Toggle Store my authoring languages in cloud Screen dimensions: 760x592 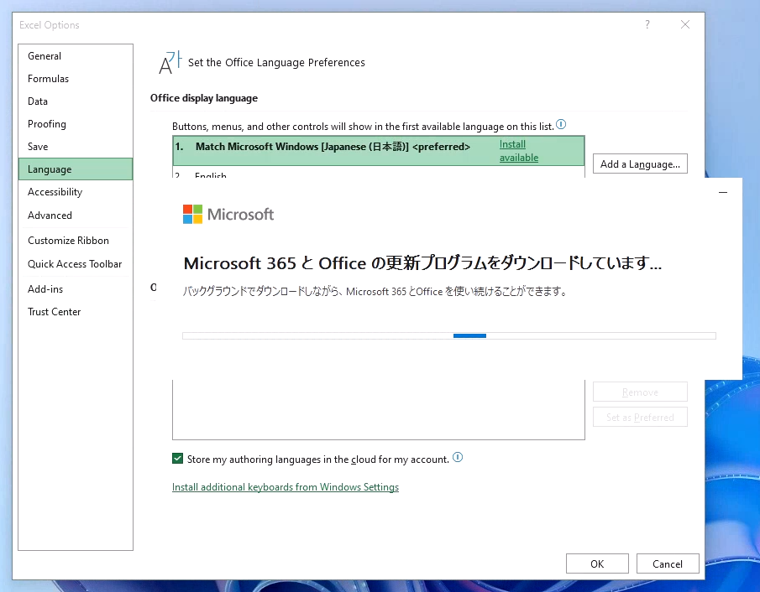[177, 459]
